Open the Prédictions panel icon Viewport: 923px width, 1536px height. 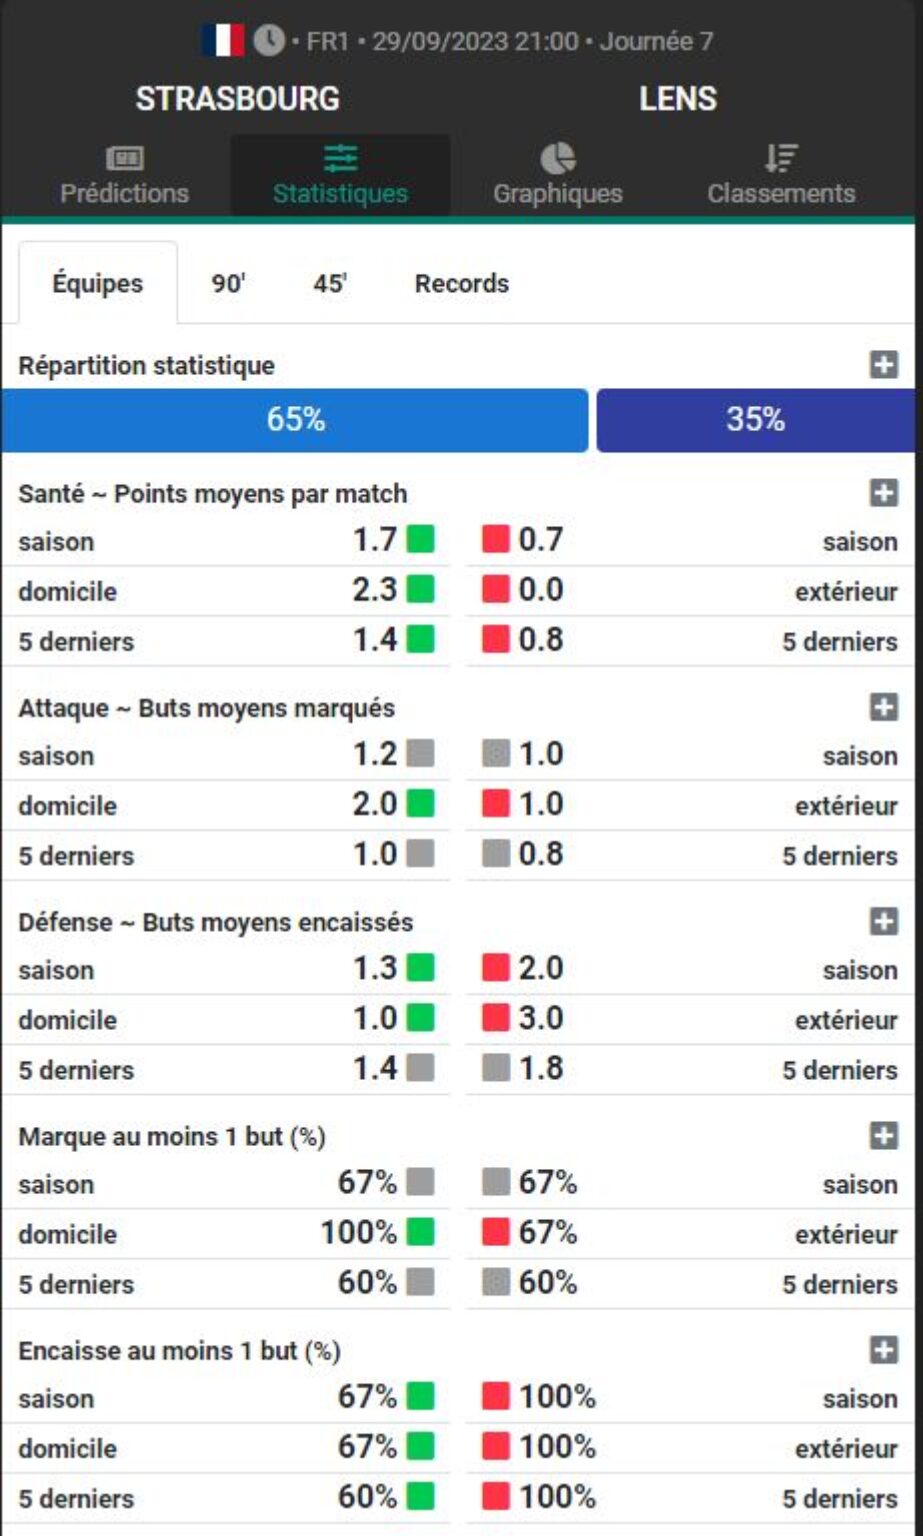coord(123,159)
